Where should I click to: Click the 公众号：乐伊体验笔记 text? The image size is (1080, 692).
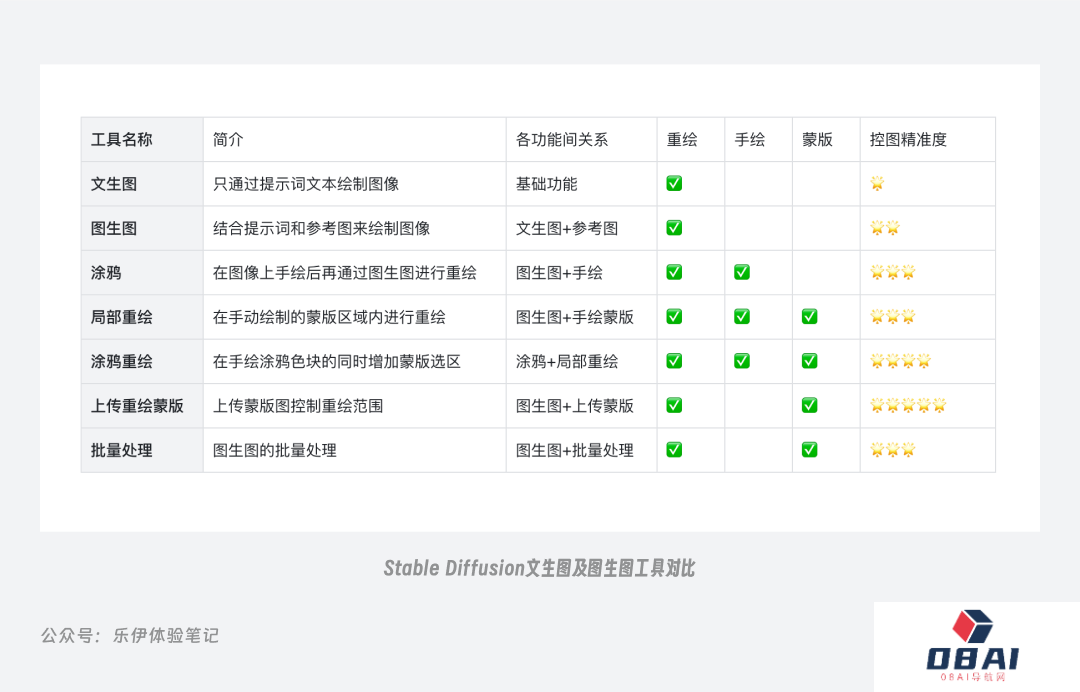click(129, 635)
